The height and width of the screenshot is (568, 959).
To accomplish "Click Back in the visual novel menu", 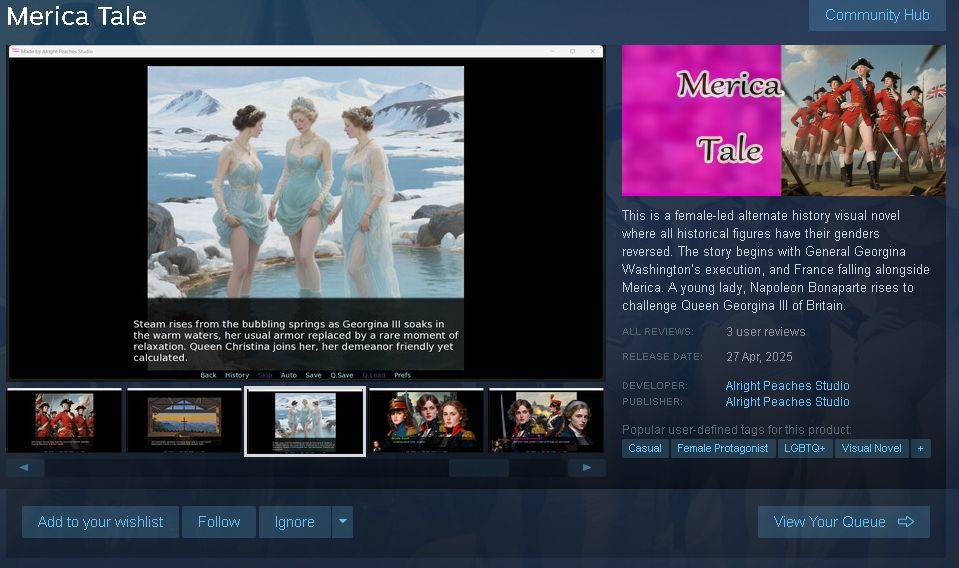I will [209, 375].
